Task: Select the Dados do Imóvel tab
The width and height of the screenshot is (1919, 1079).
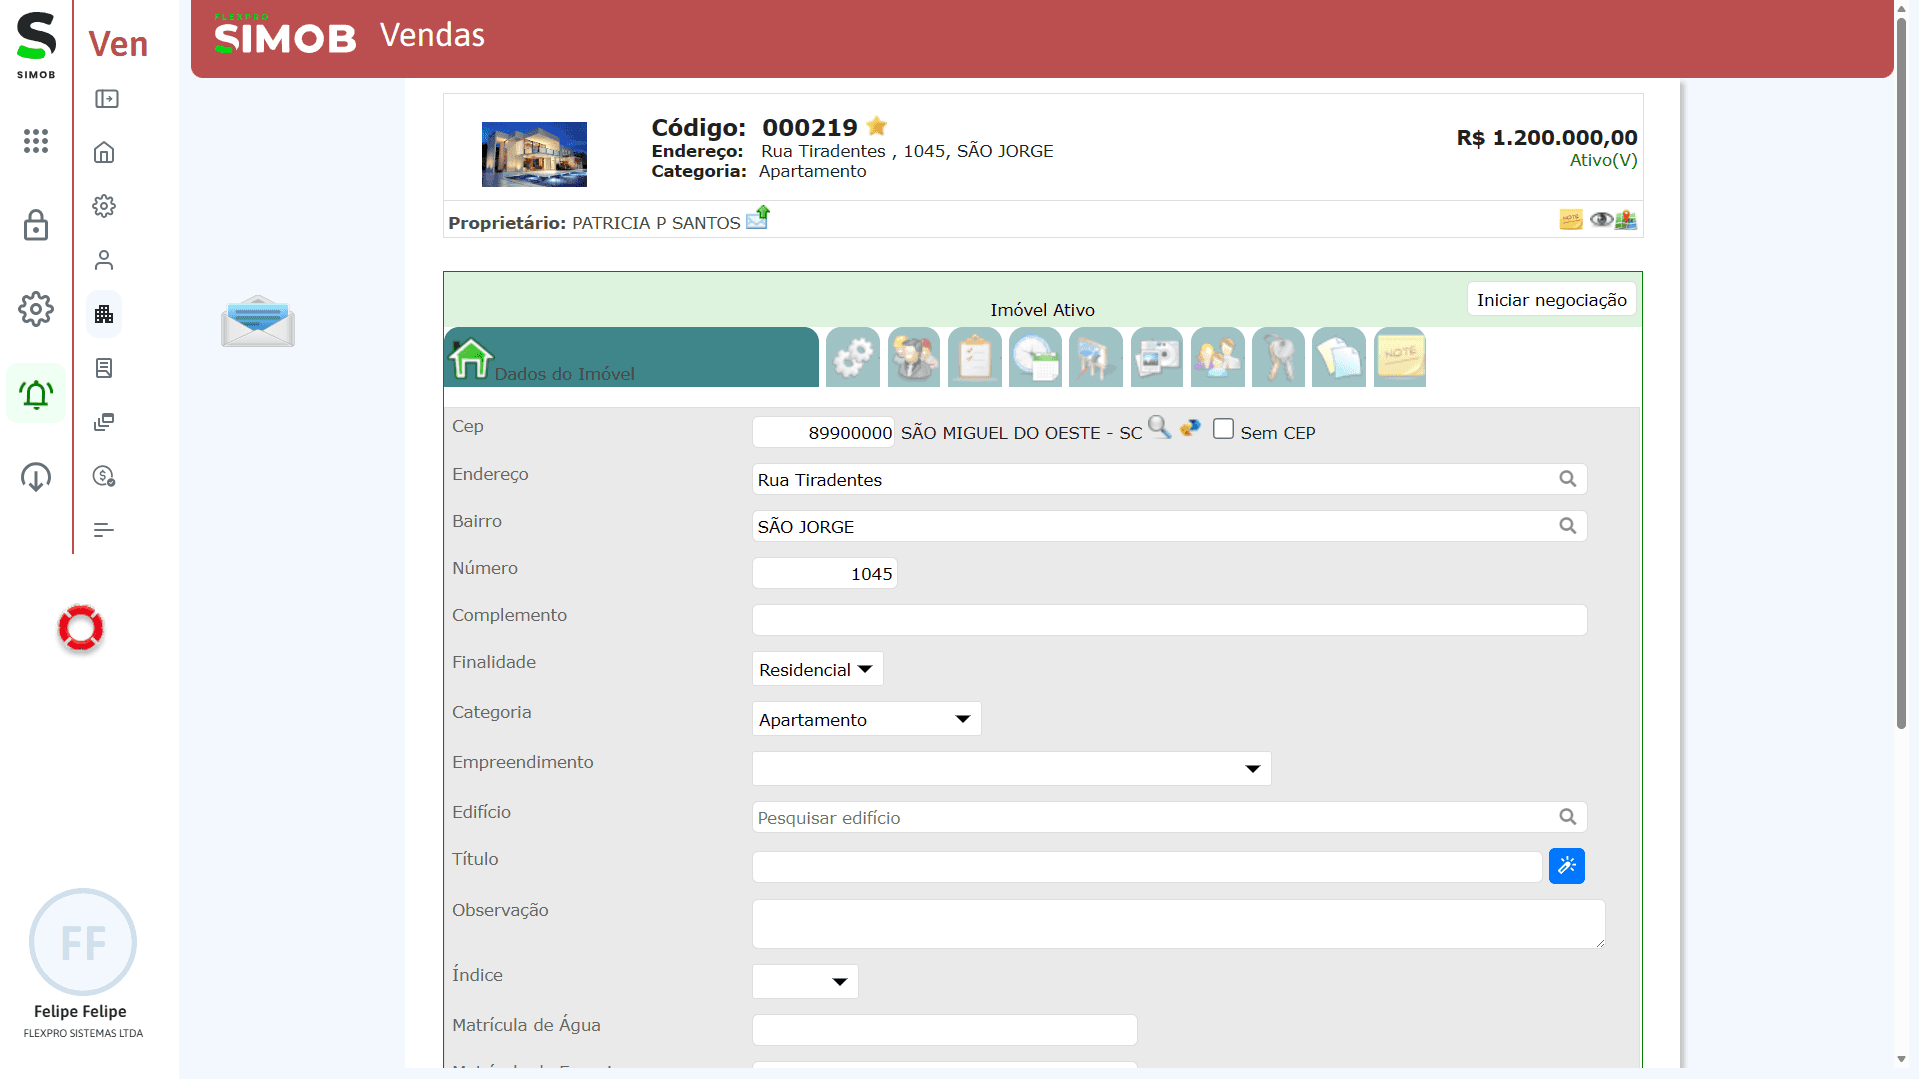Action: [x=631, y=358]
